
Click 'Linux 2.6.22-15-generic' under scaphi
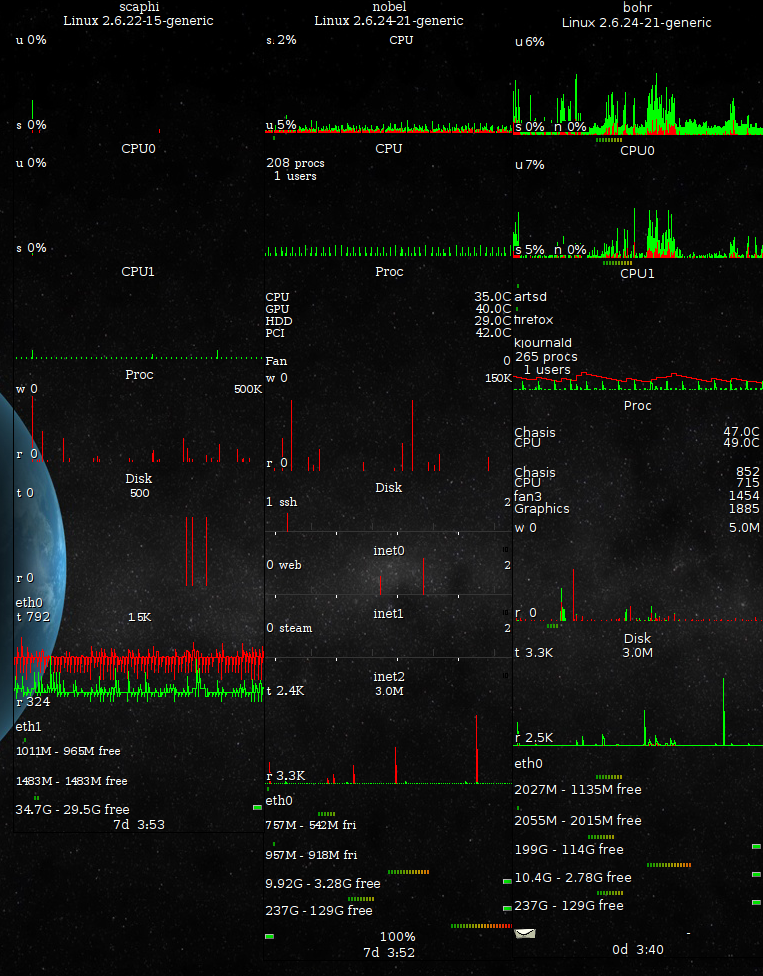tap(138, 21)
